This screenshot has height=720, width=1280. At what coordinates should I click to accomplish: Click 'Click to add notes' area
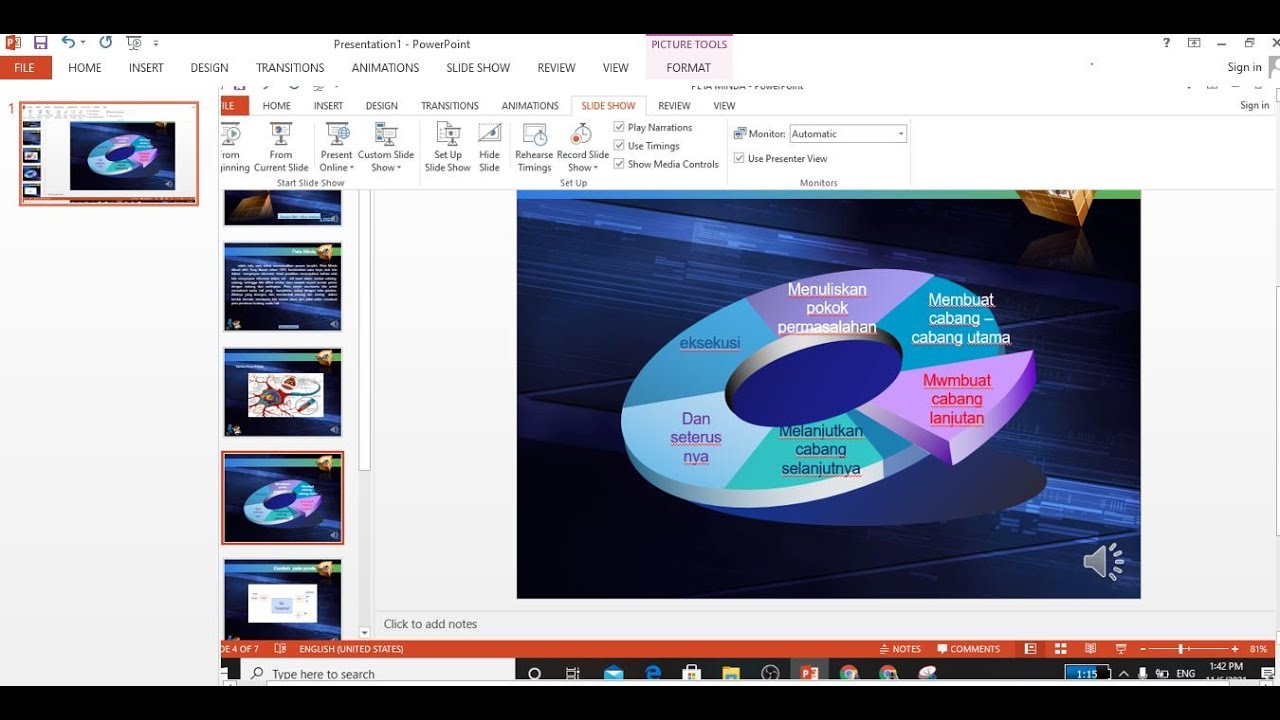point(430,624)
